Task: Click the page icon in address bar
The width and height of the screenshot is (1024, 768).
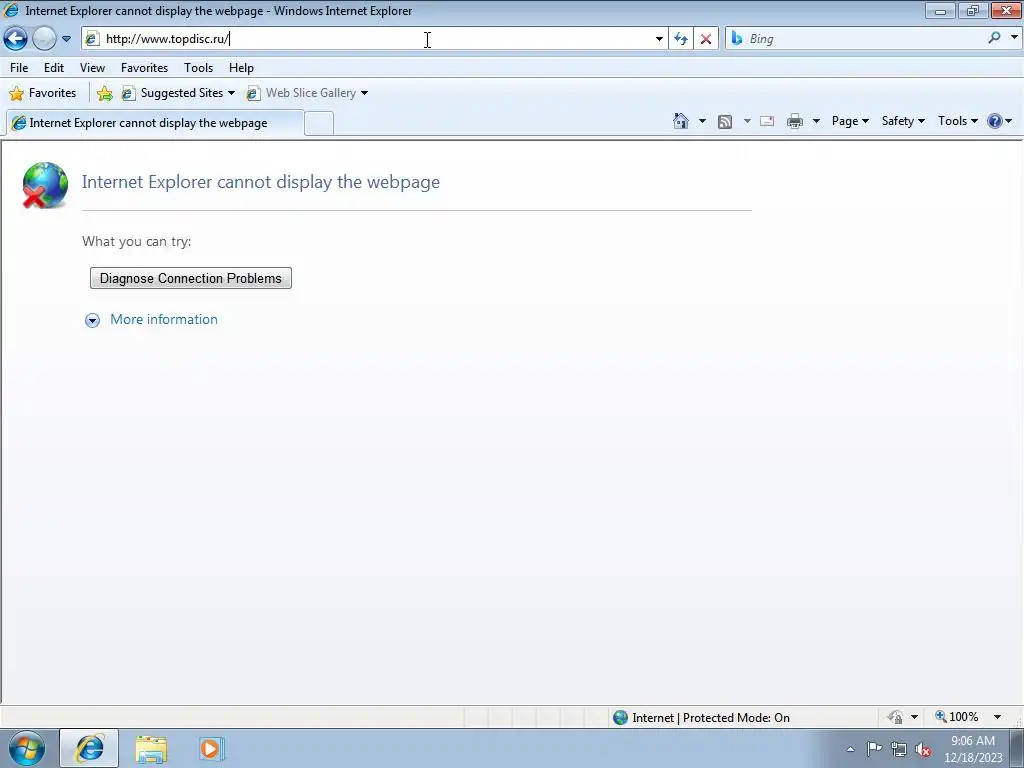Action: [x=92, y=39]
